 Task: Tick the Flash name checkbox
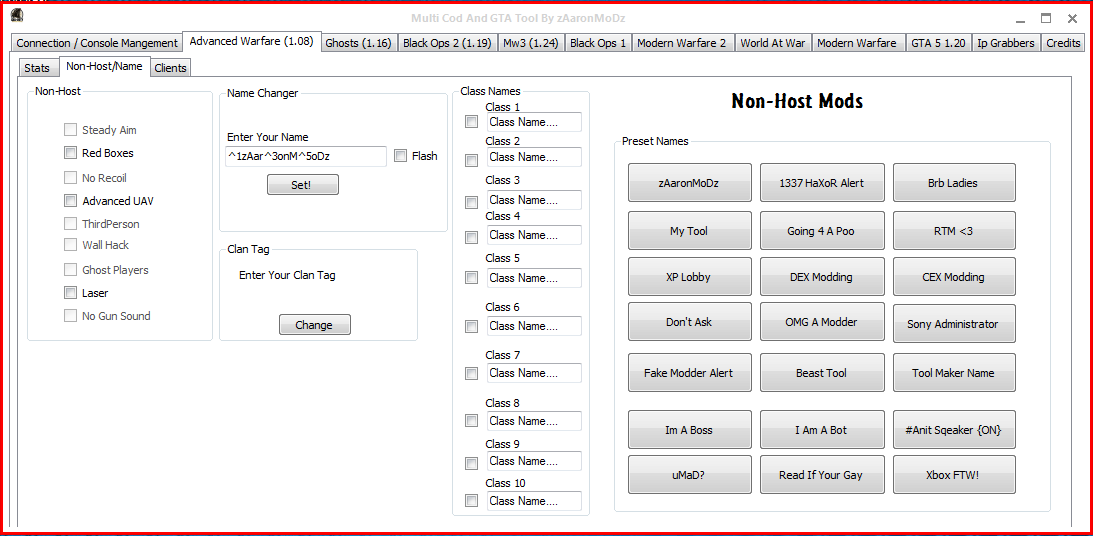click(x=400, y=156)
